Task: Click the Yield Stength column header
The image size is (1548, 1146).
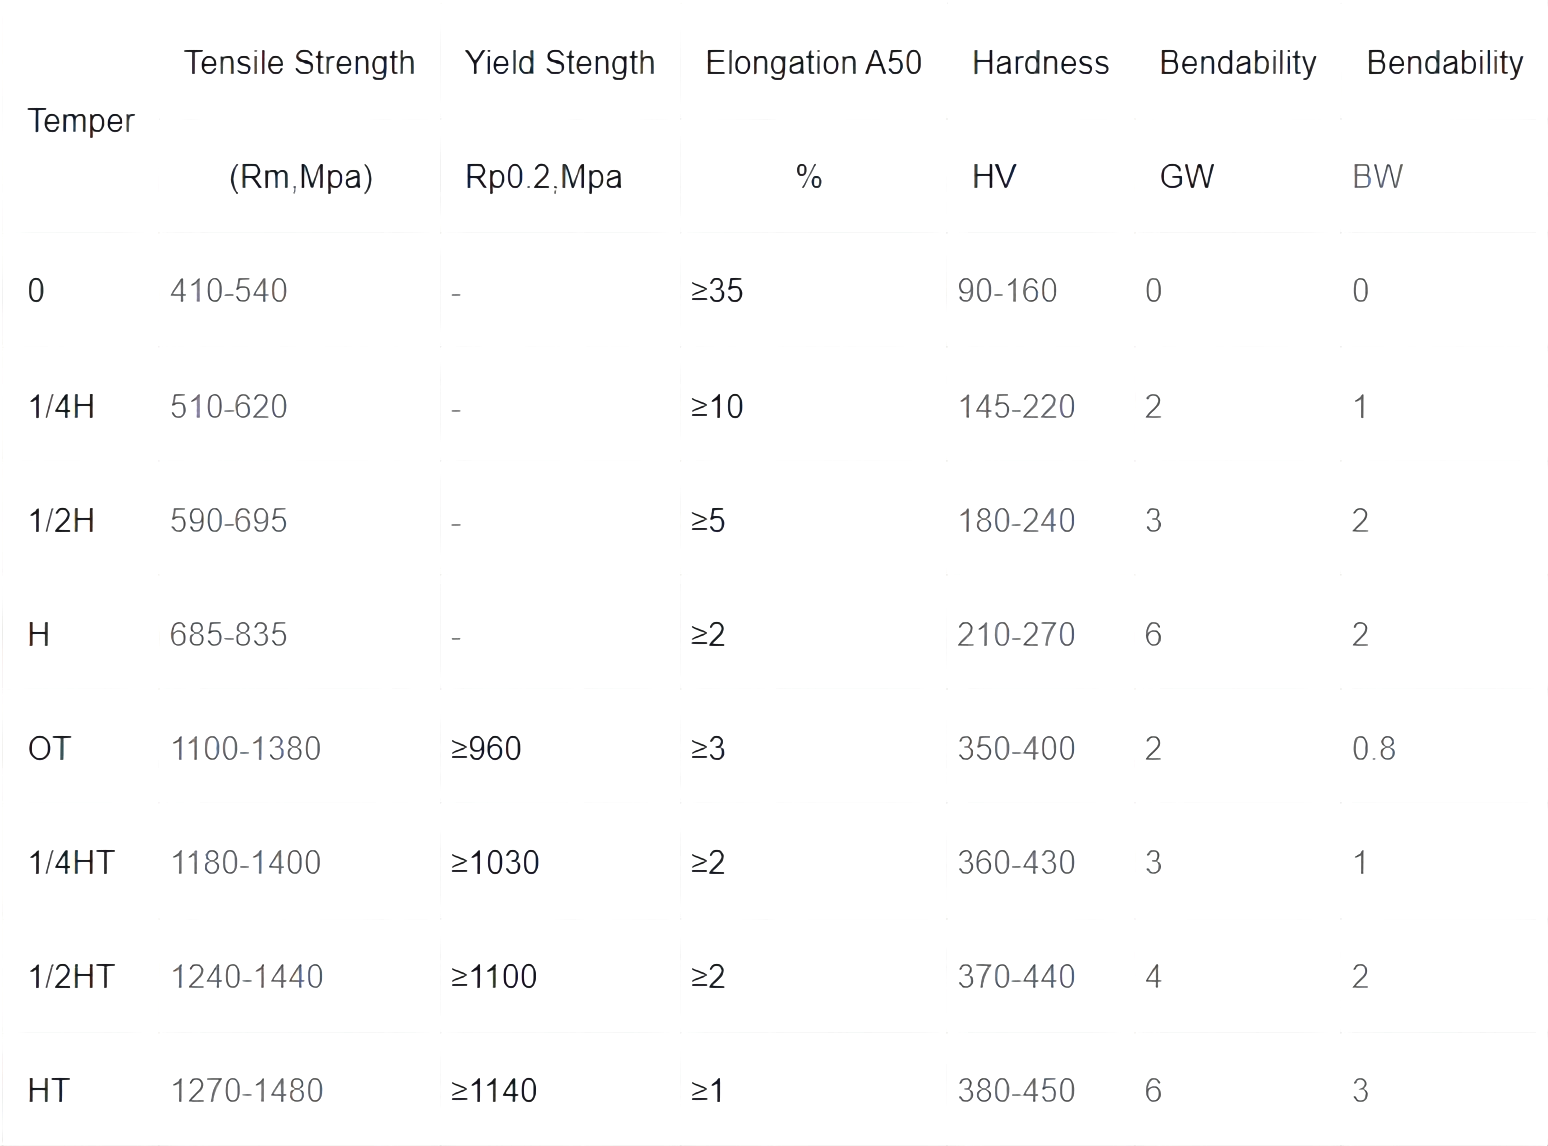Action: 560,63
